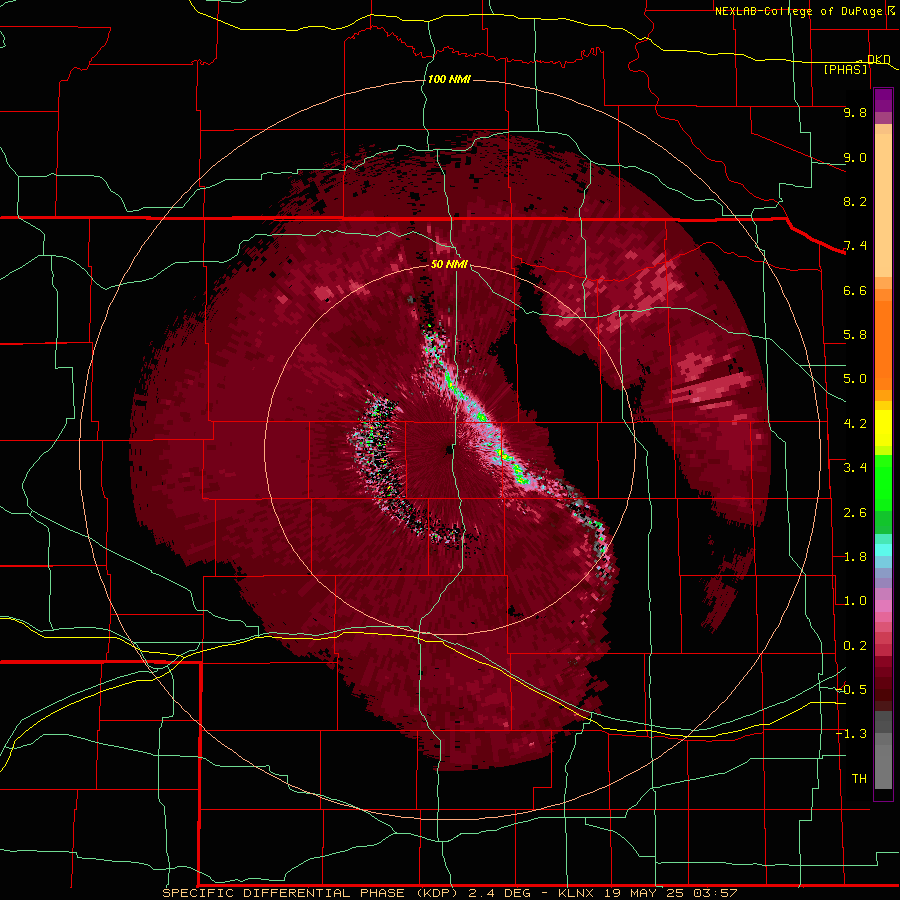900x900 pixels.
Task: Click the bright green segment of color bar
Action: [883, 481]
